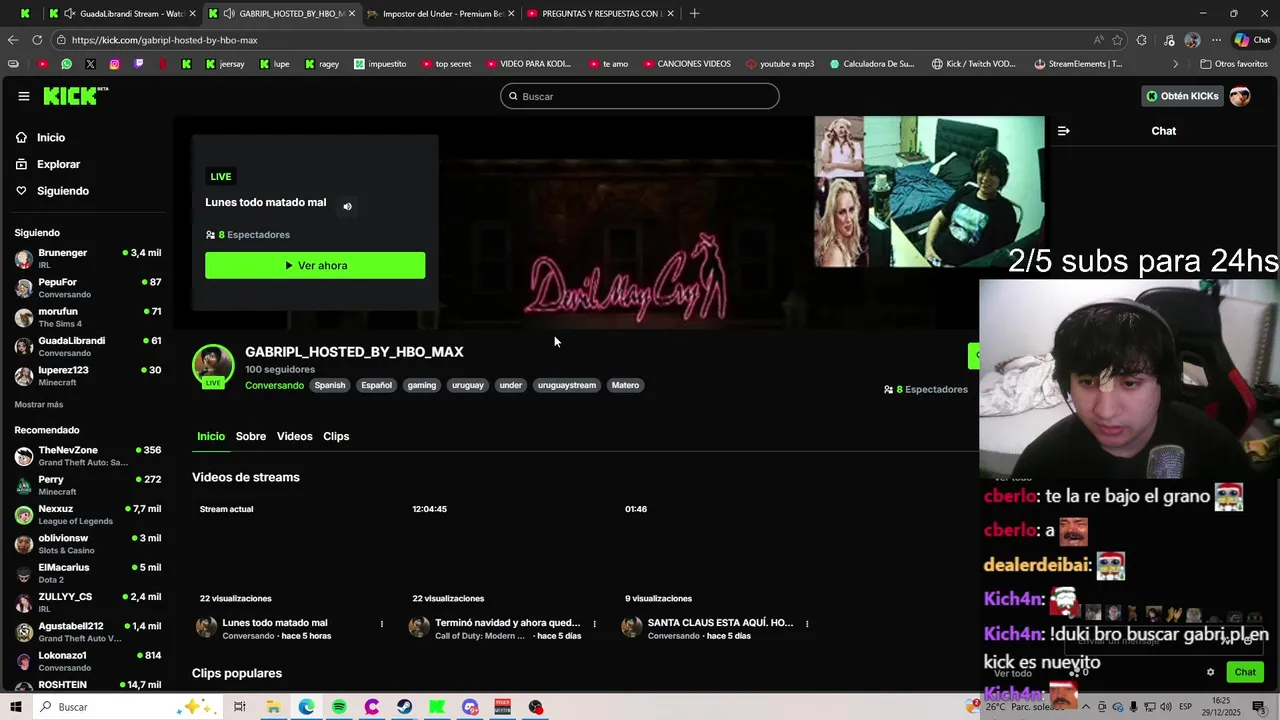The height and width of the screenshot is (720, 1280).
Task: Open ElMacarius recommended channel
Action: click(88, 573)
